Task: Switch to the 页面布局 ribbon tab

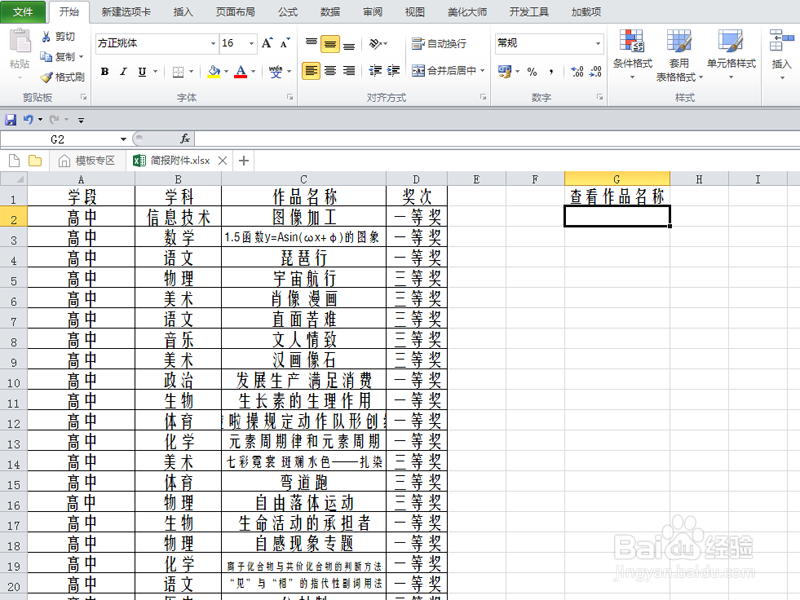Action: (235, 12)
